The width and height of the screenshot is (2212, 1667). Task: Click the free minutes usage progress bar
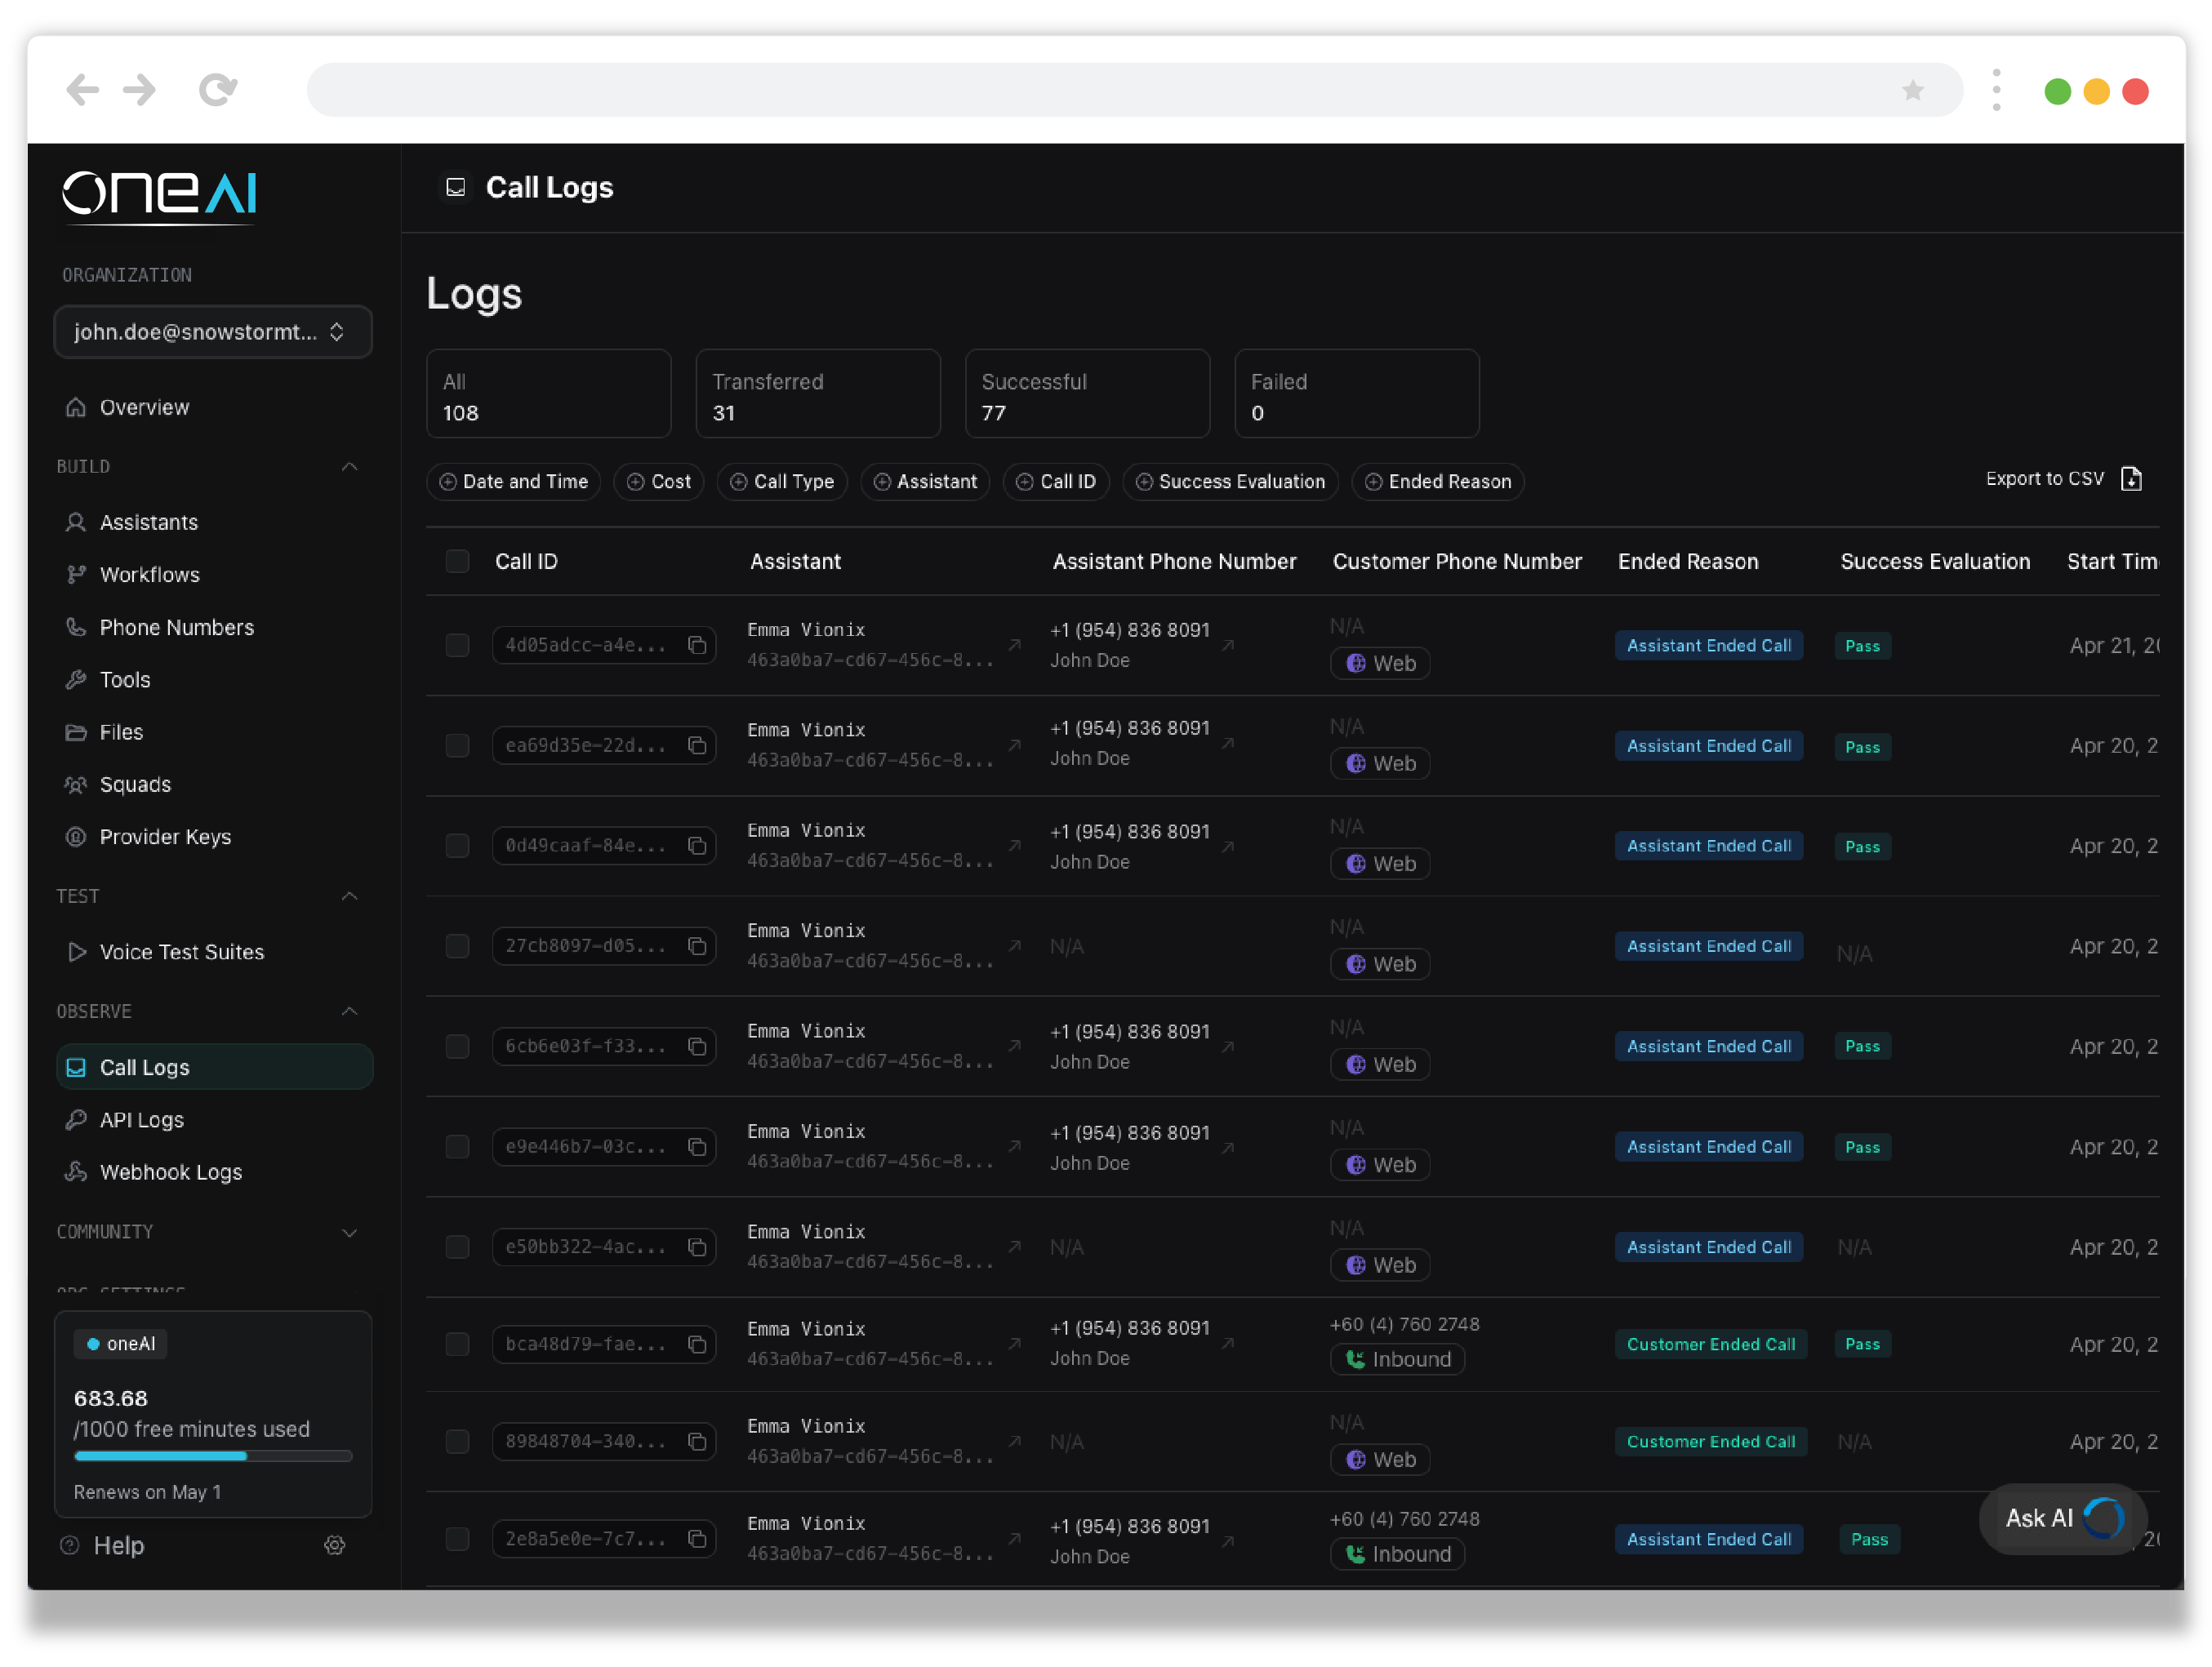coord(213,1456)
